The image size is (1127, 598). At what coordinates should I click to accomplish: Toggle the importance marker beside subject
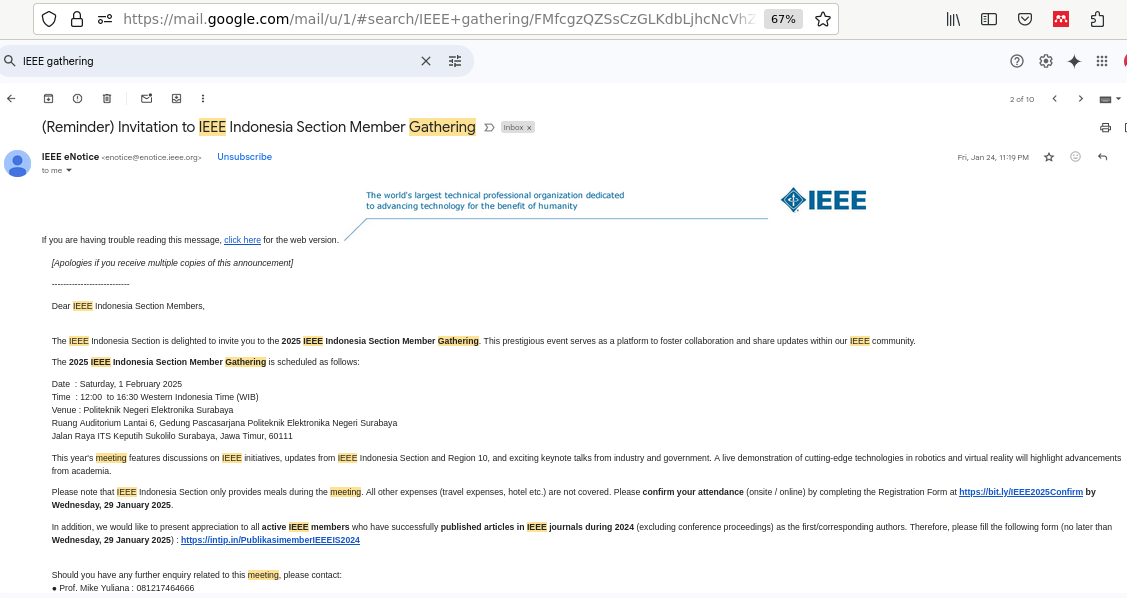pyautogui.click(x=489, y=127)
